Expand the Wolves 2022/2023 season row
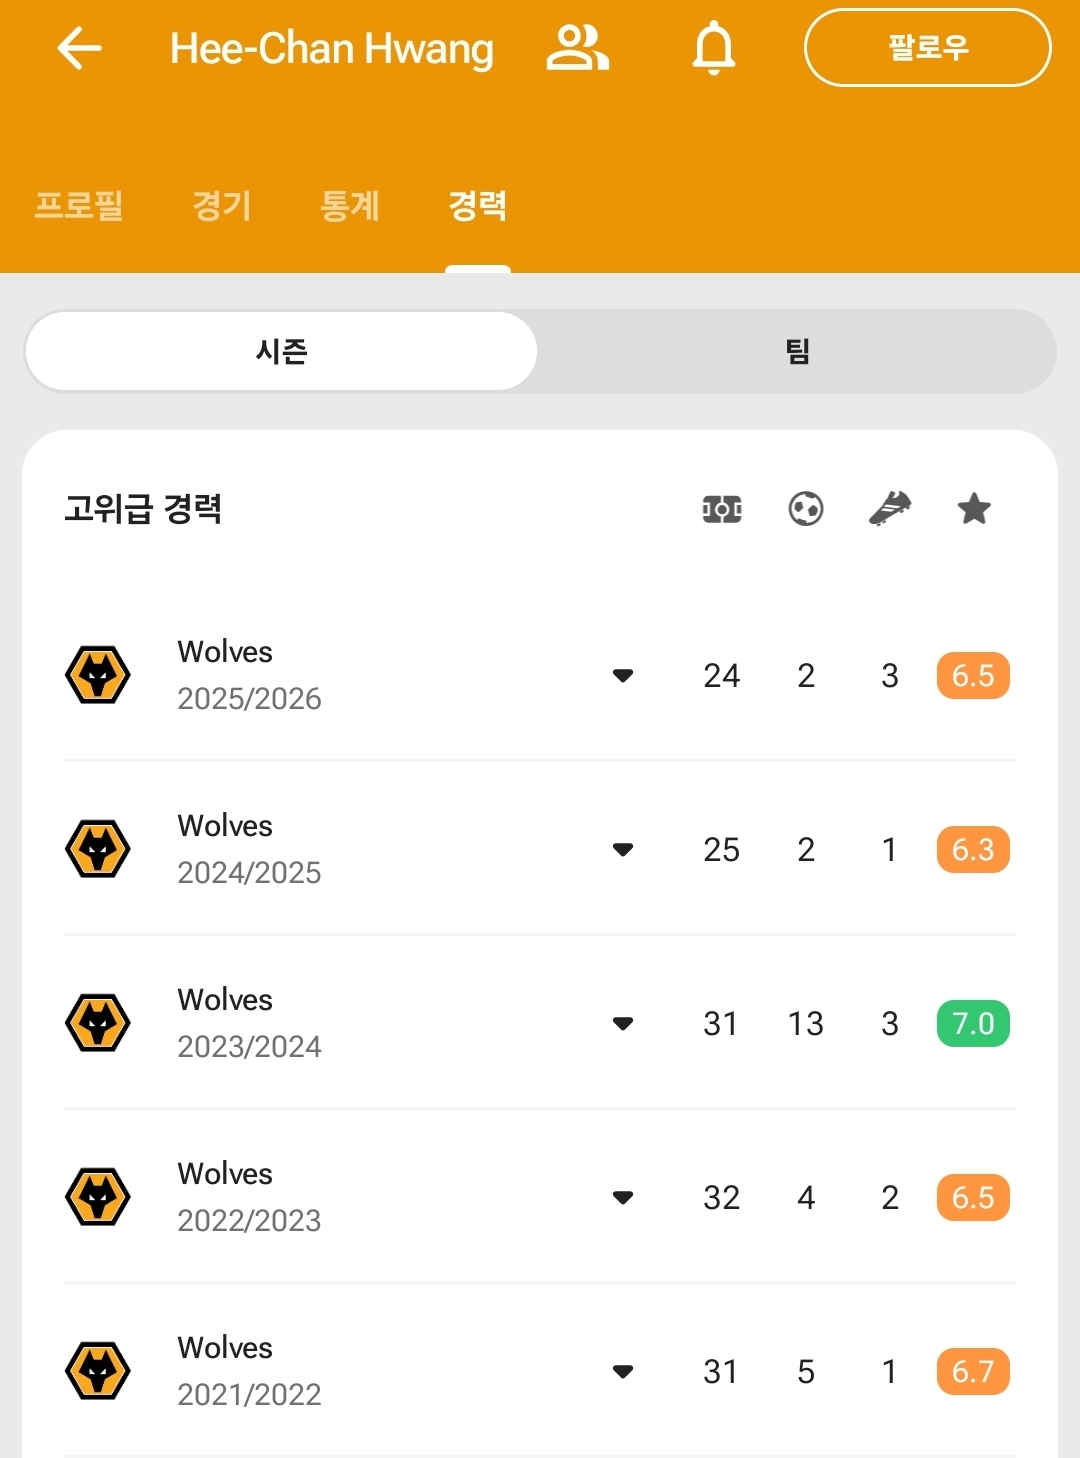This screenshot has width=1080, height=1458. pos(623,1198)
